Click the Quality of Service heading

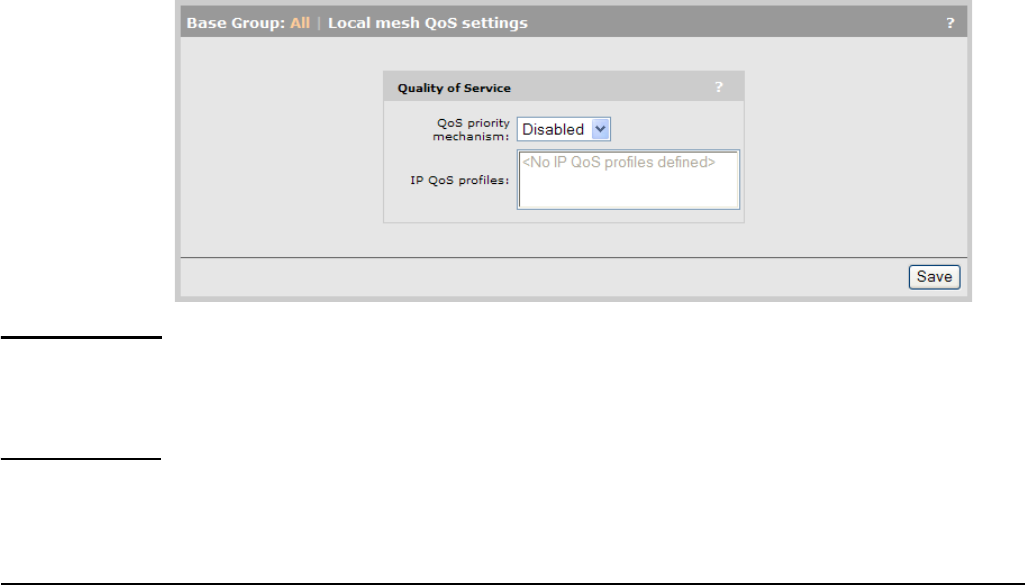click(454, 88)
